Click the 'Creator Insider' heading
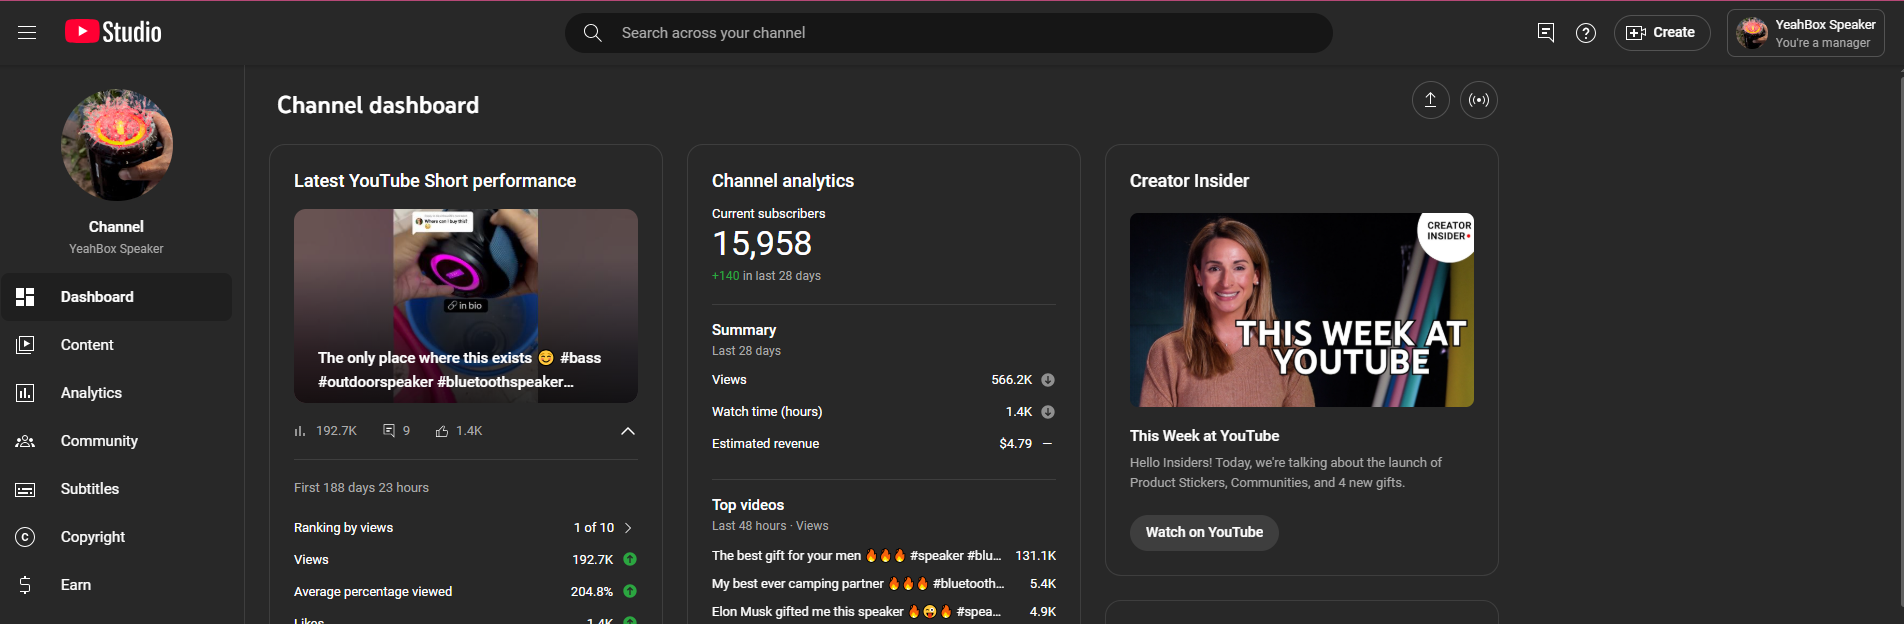The image size is (1904, 624). coord(1189,181)
